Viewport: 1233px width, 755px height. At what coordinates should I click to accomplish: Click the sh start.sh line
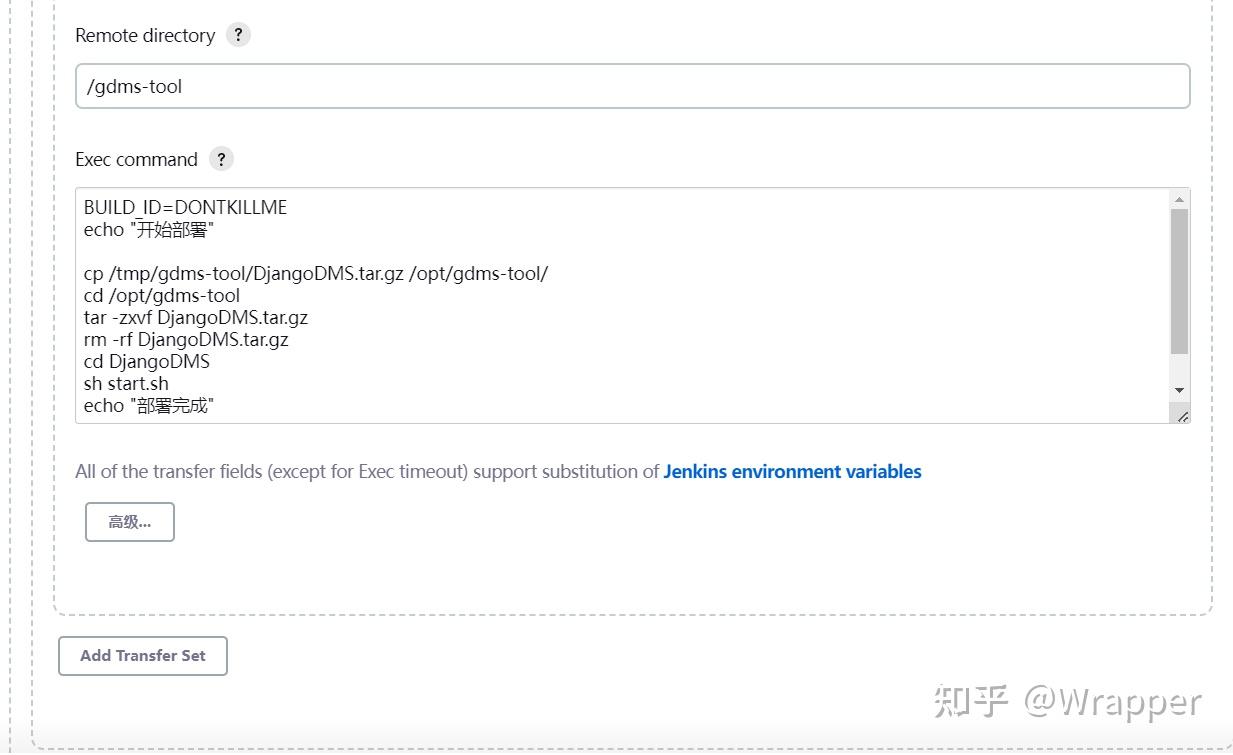[126, 384]
